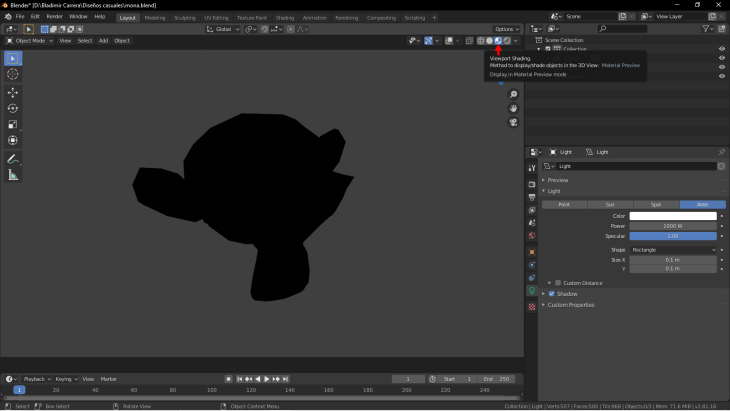Switch to the UV Editing workspace tab
730x411 pixels.
pyautogui.click(x=216, y=18)
